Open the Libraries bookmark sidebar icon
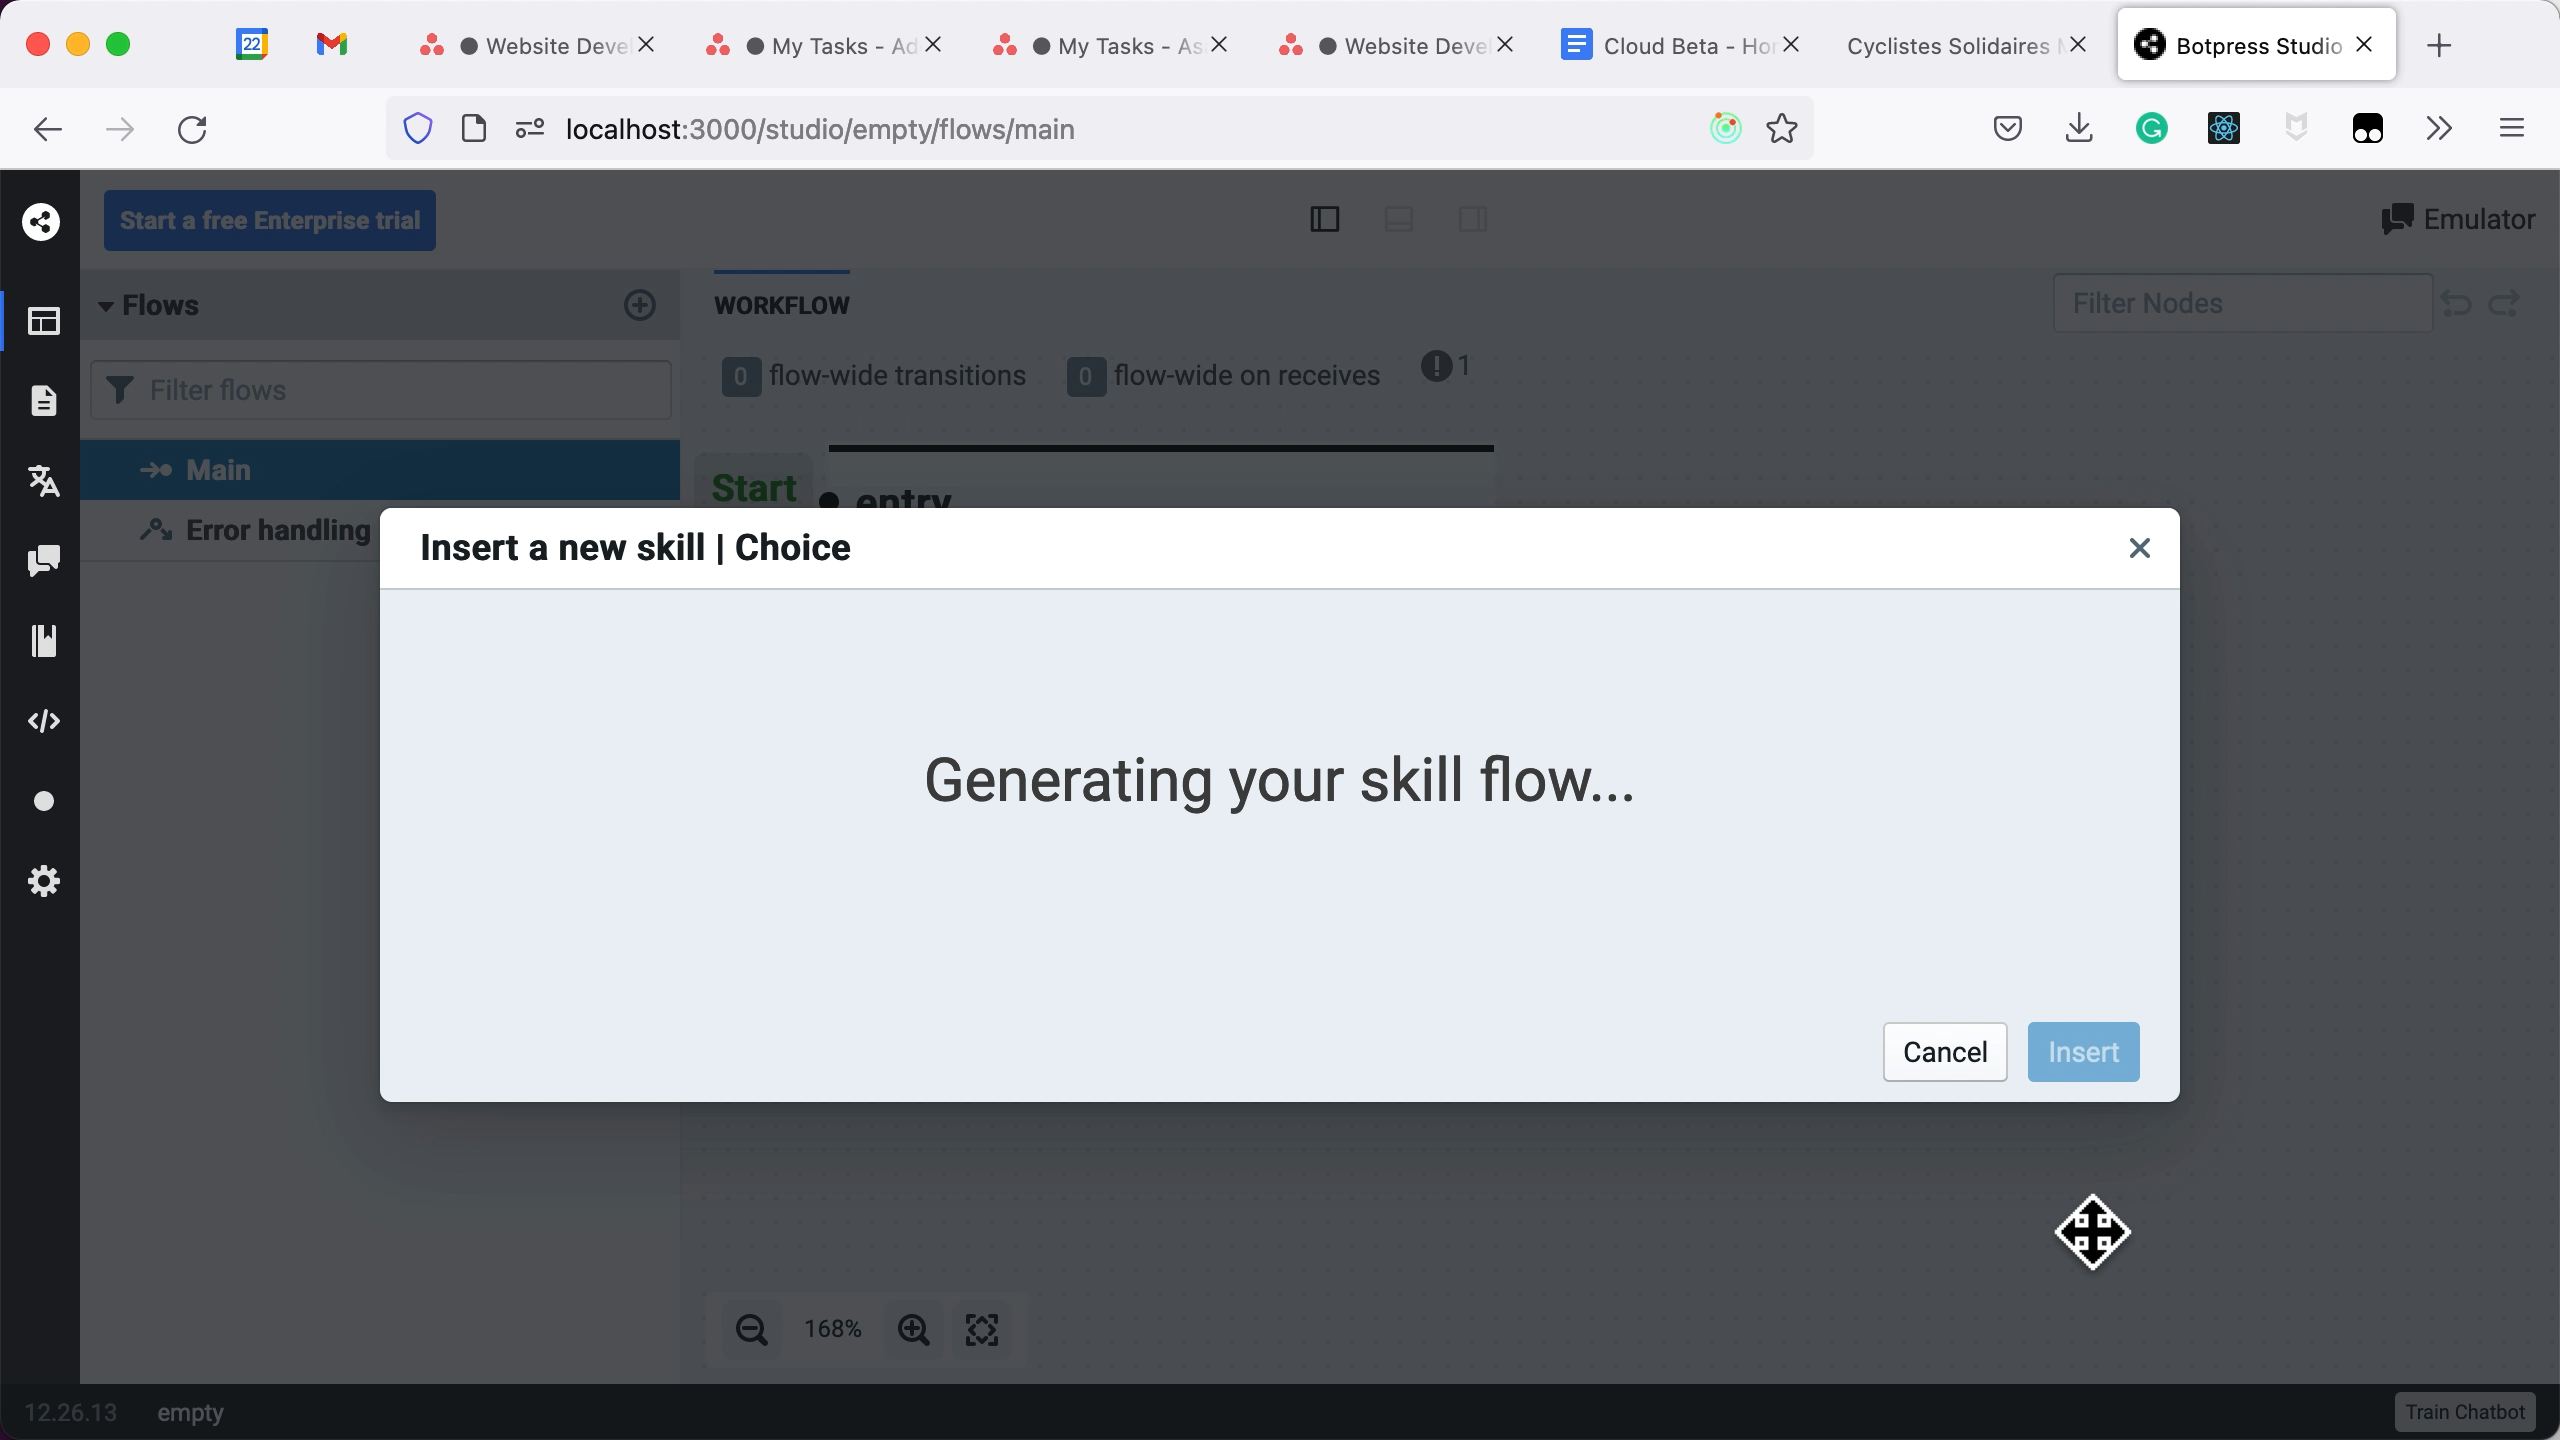Viewport: 2560px width, 1440px height. pyautogui.click(x=43, y=641)
